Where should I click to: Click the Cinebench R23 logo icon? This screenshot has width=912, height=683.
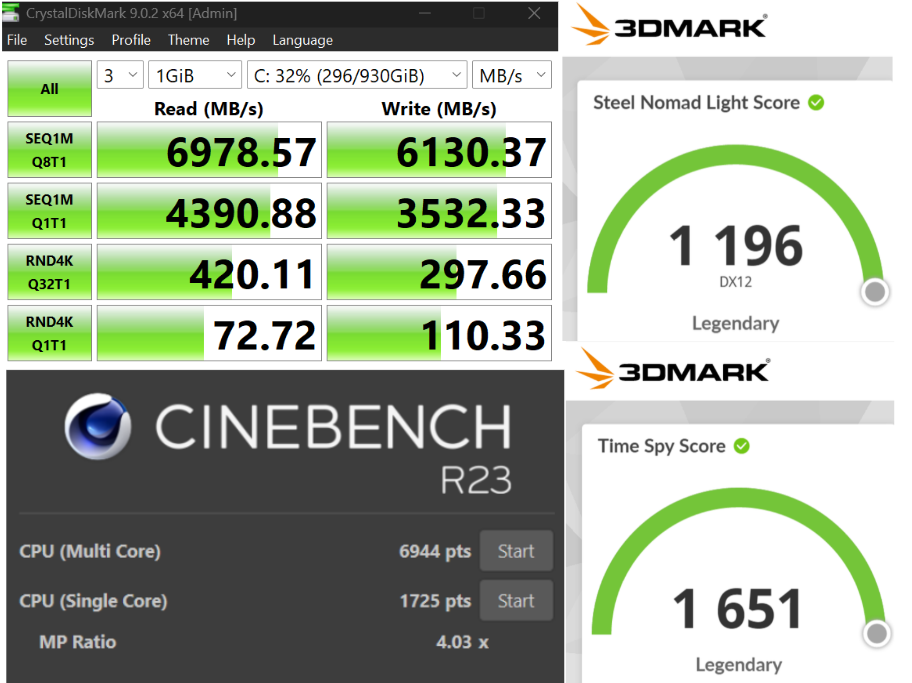[99, 428]
